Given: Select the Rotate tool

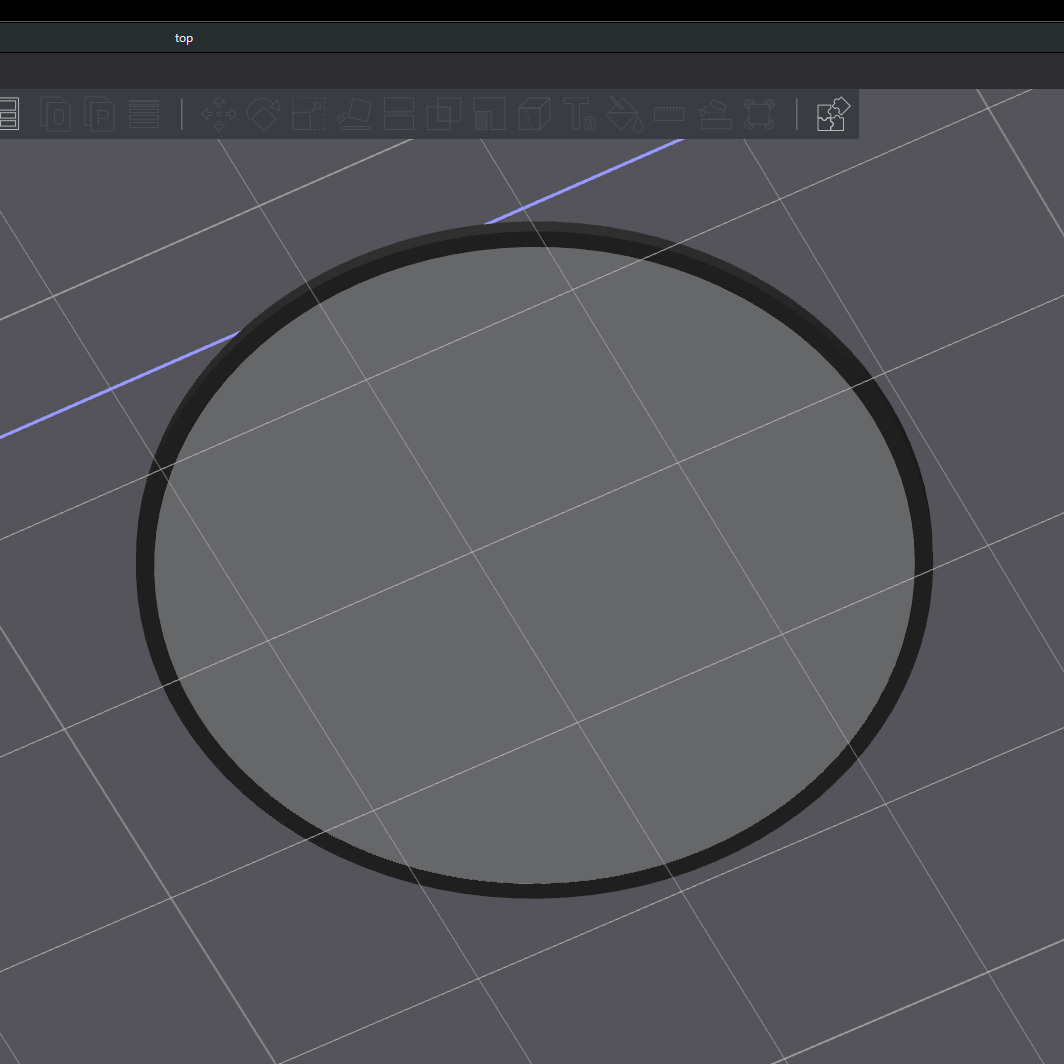Looking at the screenshot, I should tap(264, 114).
